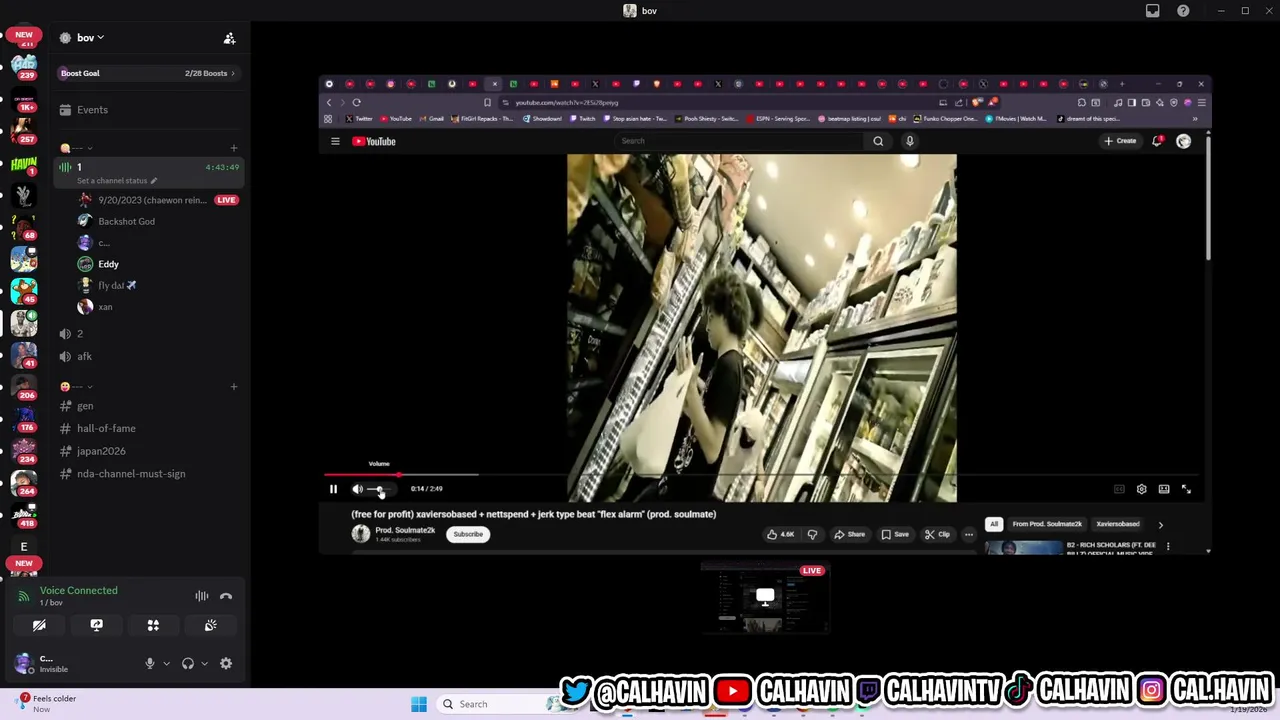Collapse the text channels category
Image resolution: width=1280 pixels, height=720 pixels.
click(77, 387)
